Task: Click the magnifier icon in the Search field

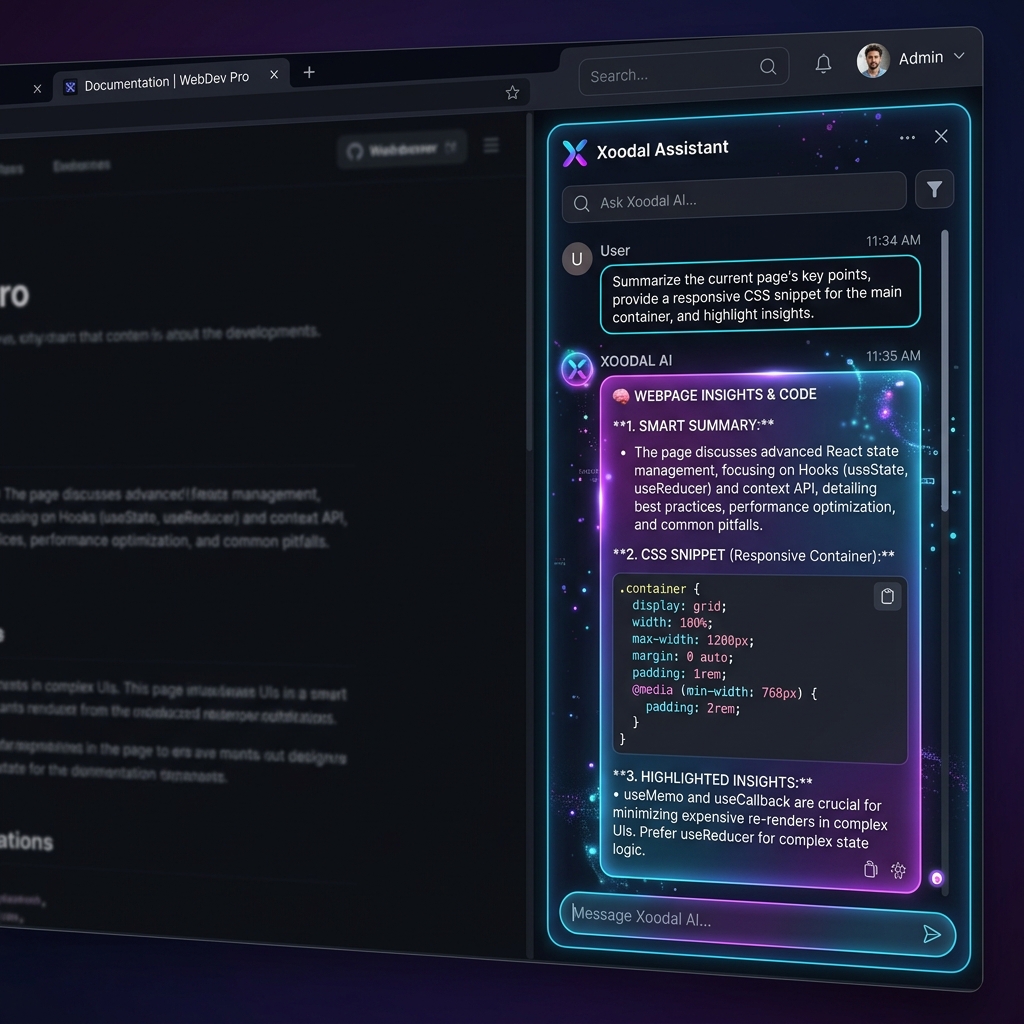Action: (x=768, y=66)
